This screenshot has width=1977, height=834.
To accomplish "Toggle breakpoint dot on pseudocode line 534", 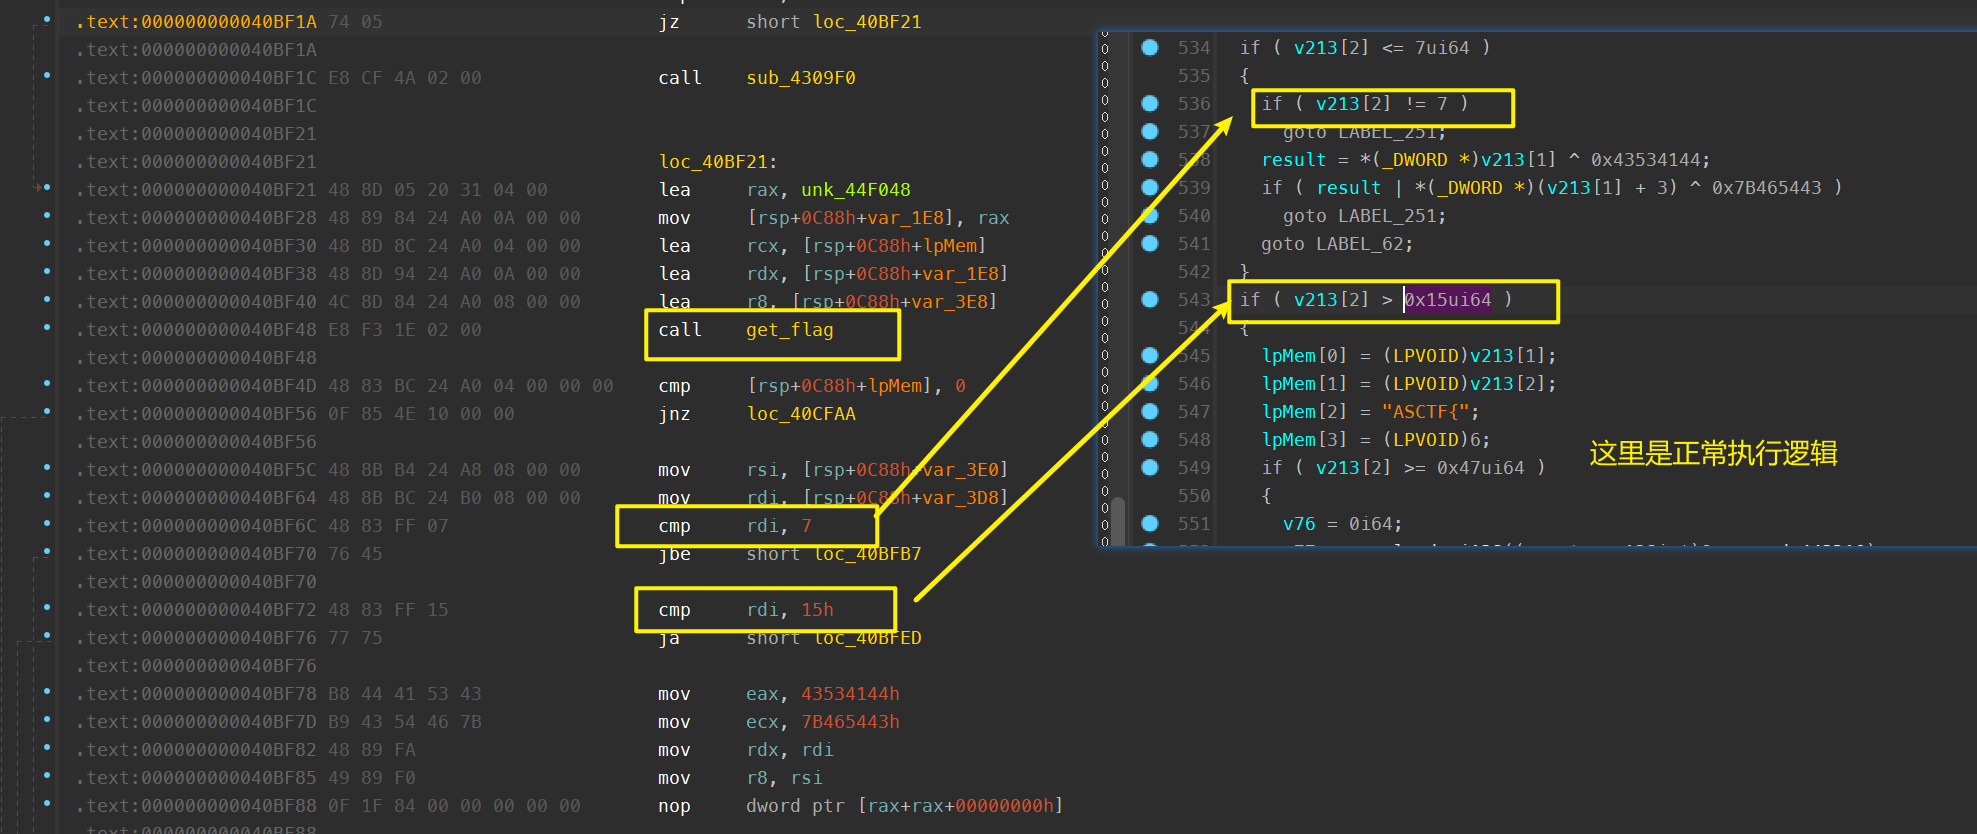I will click(1150, 47).
